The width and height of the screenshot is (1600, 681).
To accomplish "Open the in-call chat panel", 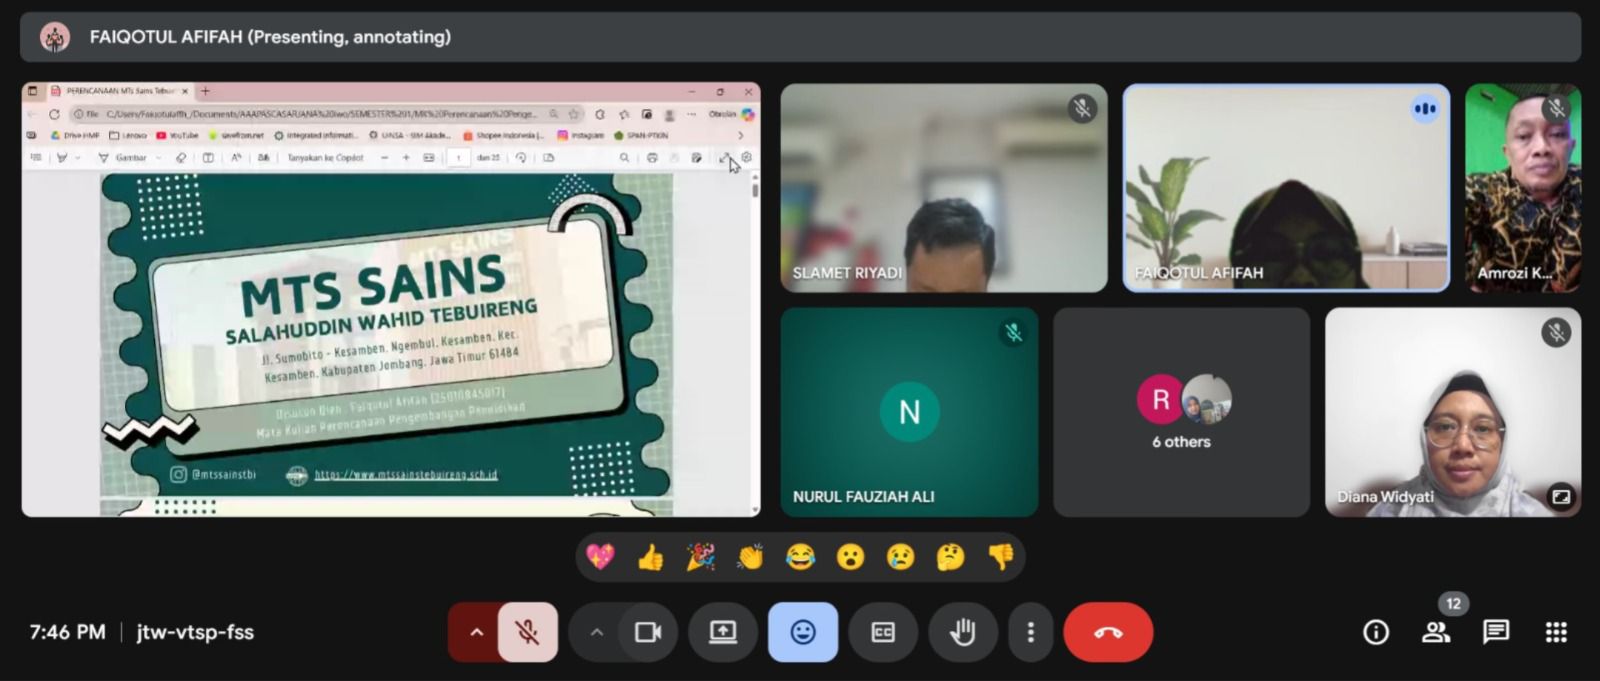I will coord(1495,632).
